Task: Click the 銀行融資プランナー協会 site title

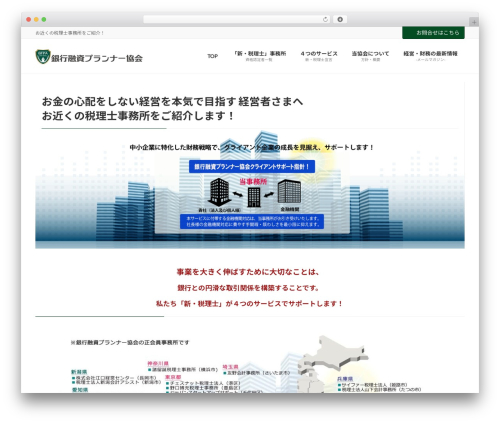Action: (x=97, y=58)
